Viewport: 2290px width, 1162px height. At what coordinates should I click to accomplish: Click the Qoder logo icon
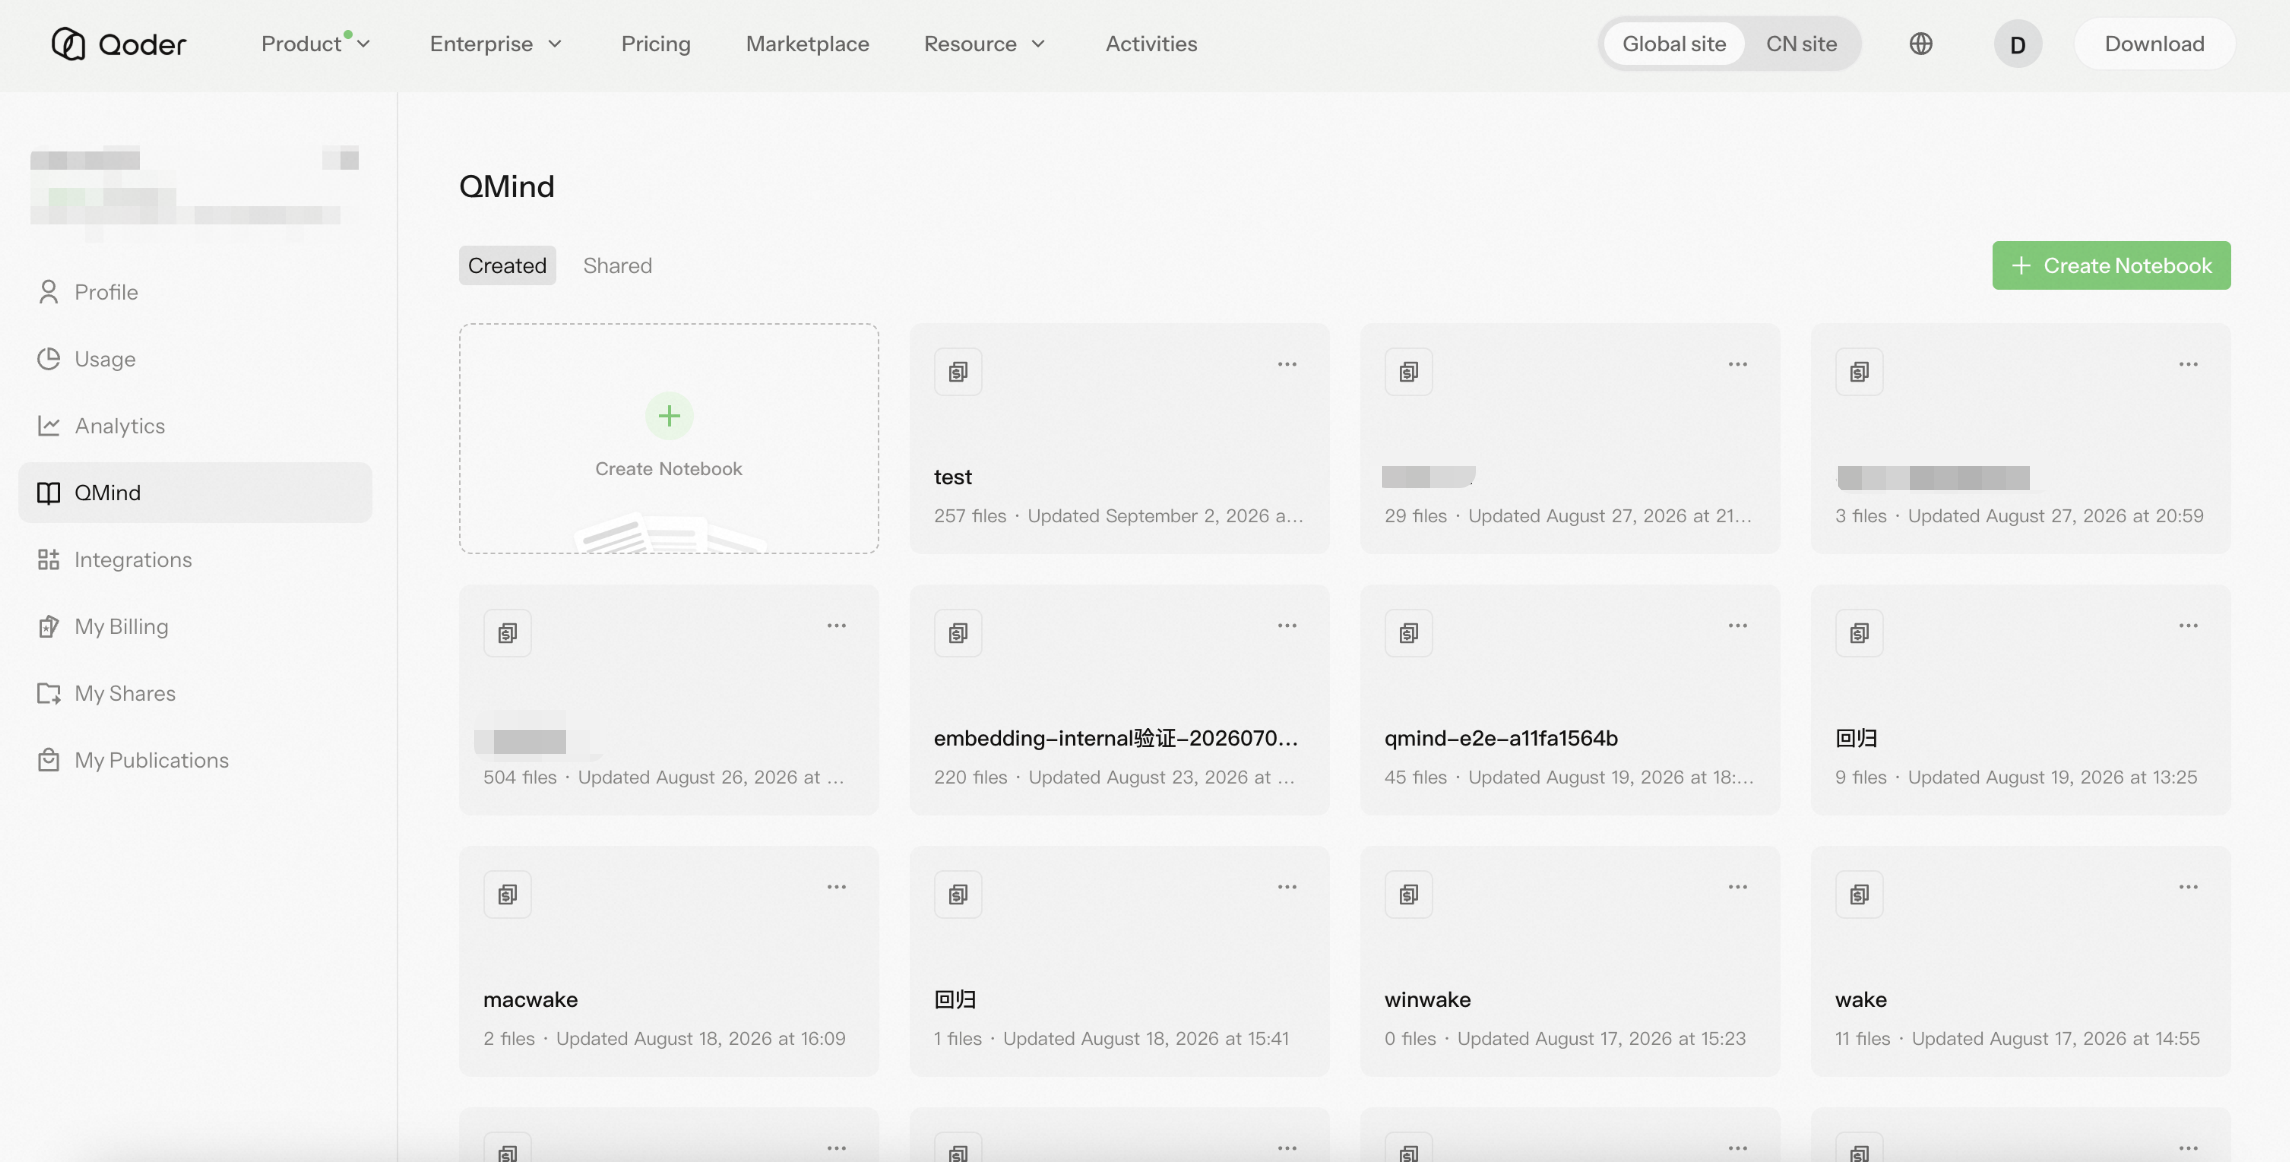pyautogui.click(x=68, y=44)
